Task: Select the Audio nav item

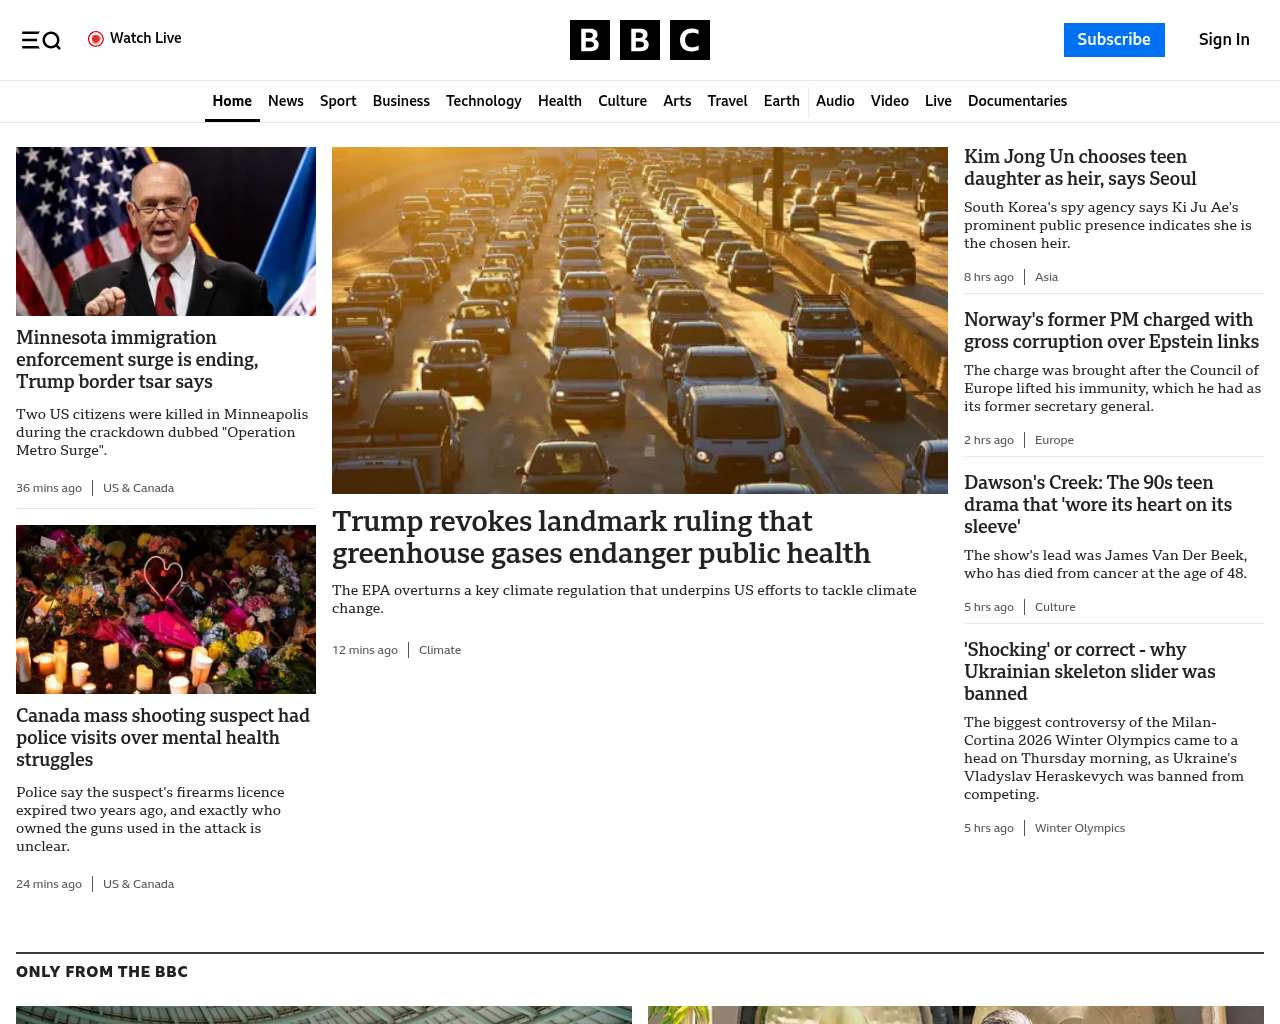Action: pos(835,101)
